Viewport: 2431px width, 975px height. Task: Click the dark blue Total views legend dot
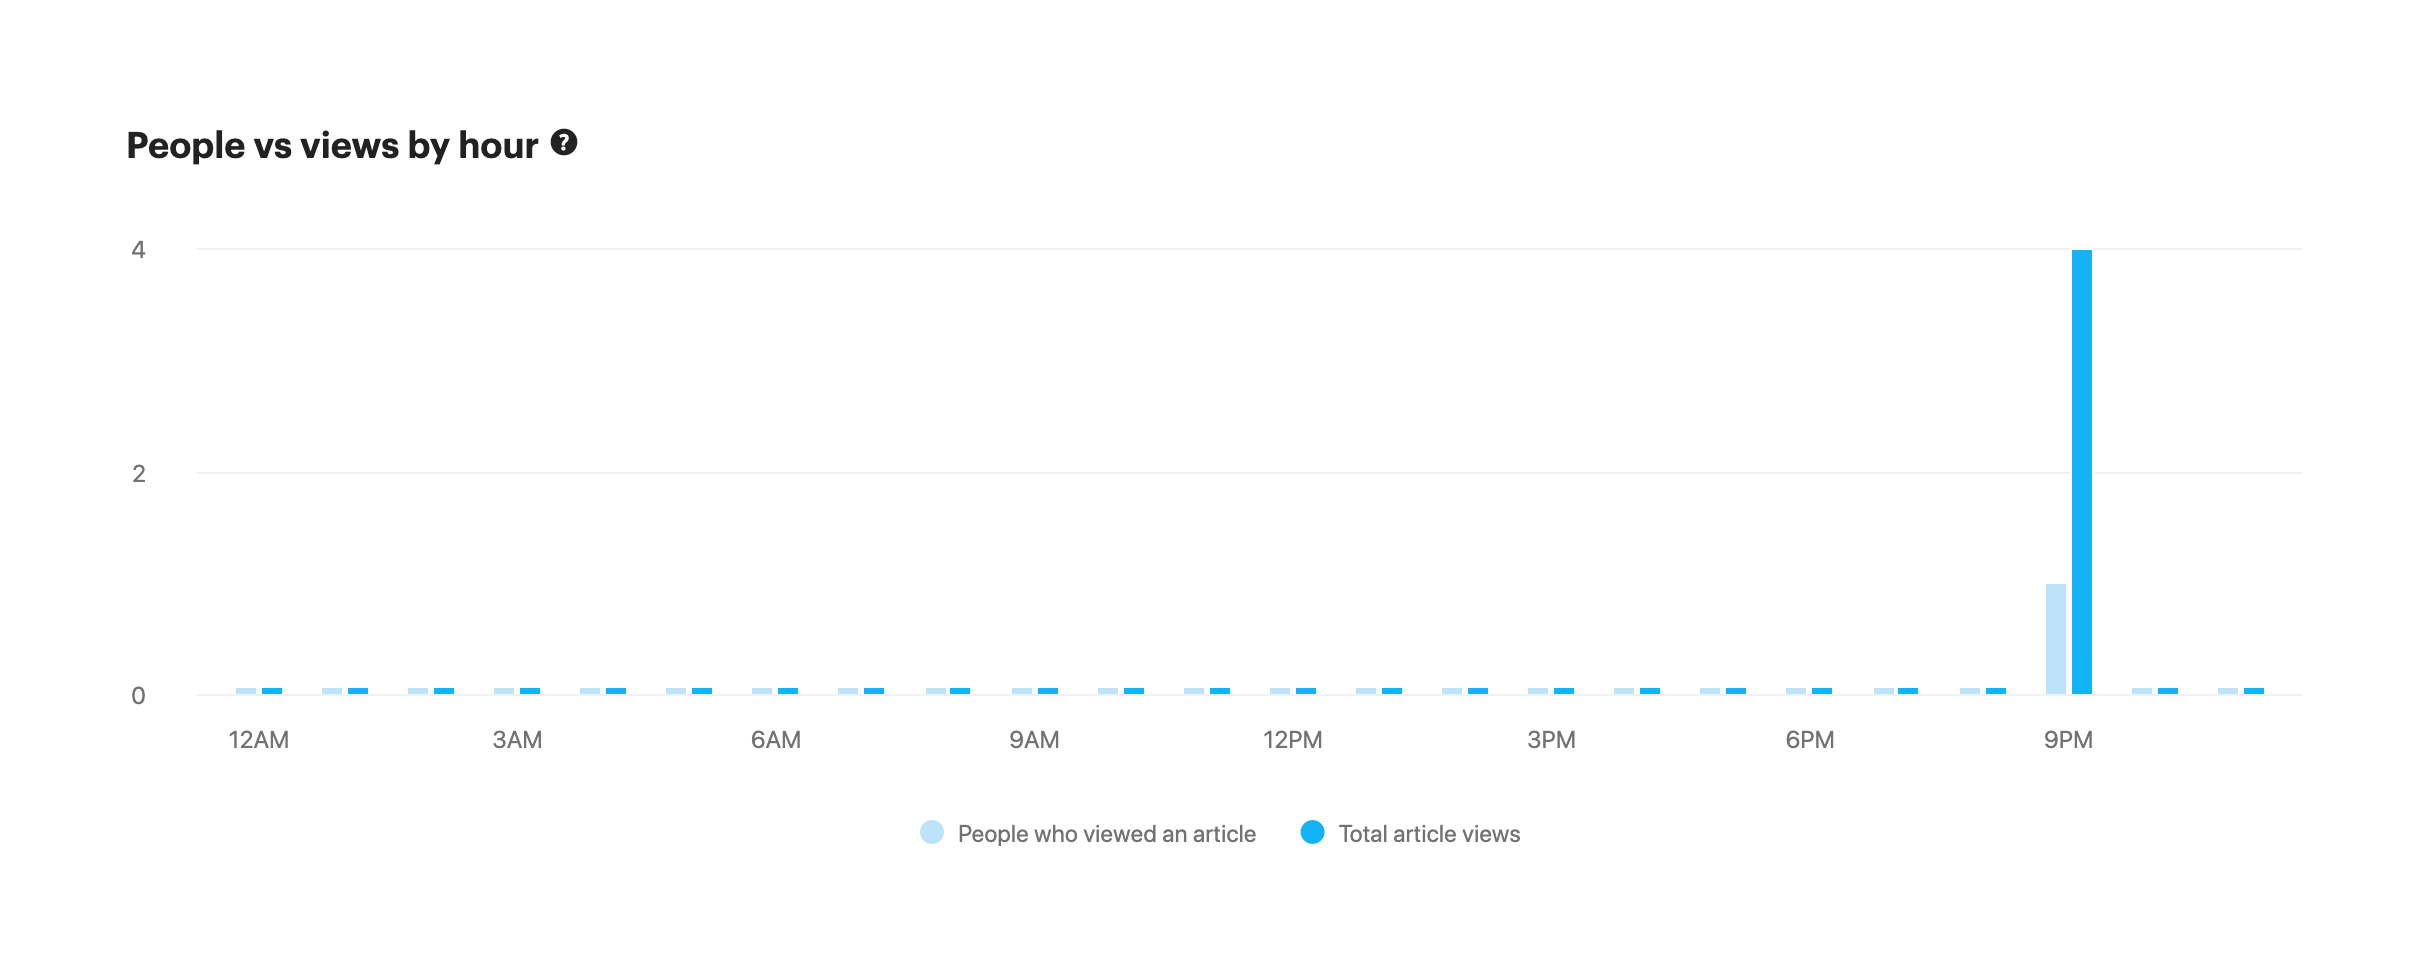point(1312,833)
